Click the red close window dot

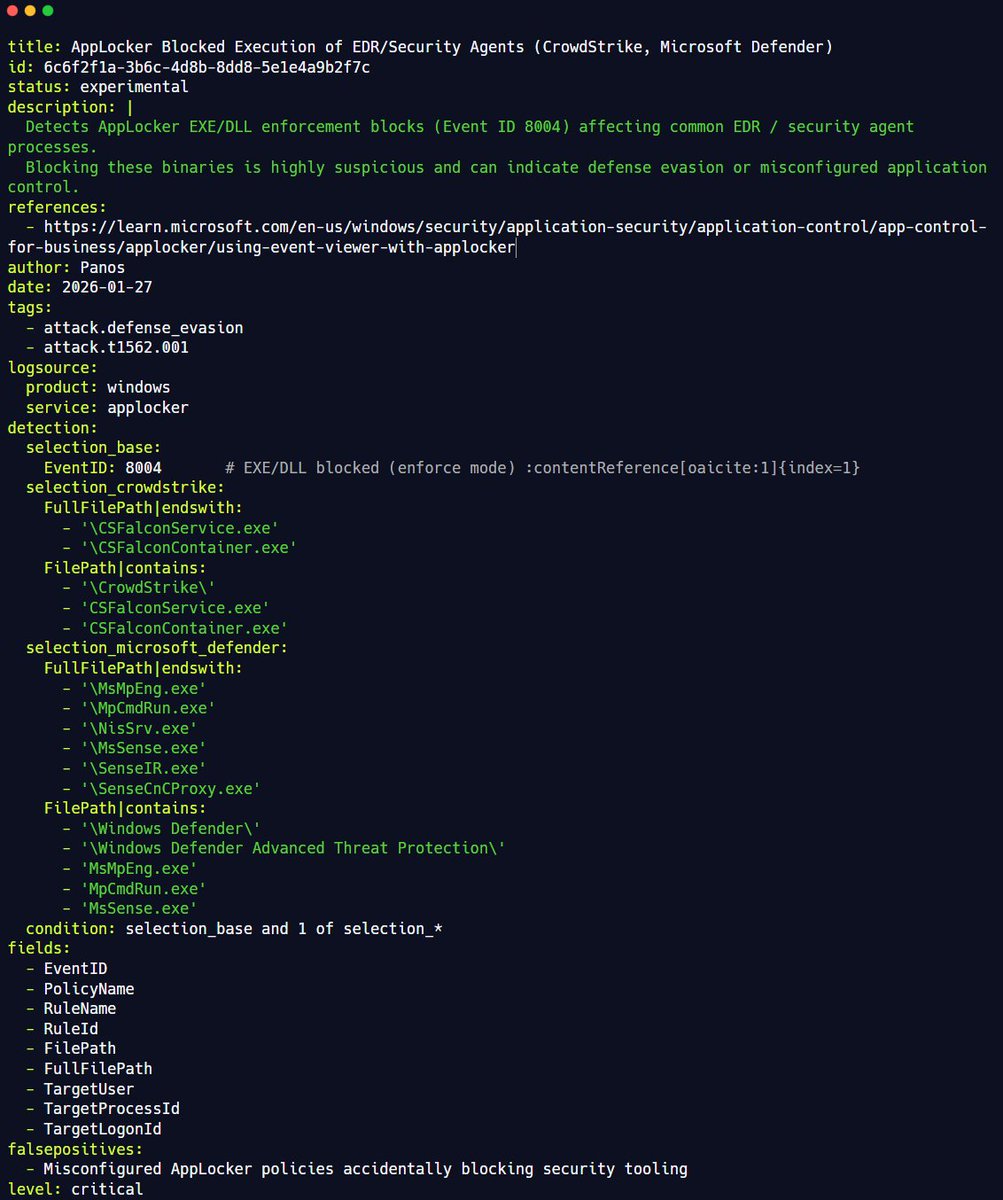[x=12, y=11]
